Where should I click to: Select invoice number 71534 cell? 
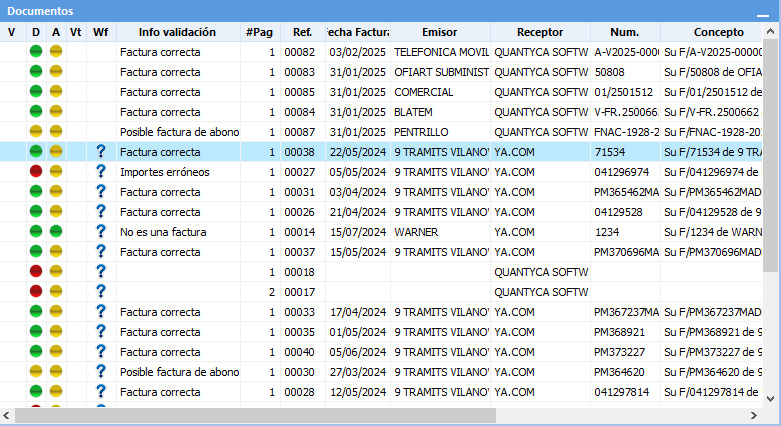click(x=626, y=152)
